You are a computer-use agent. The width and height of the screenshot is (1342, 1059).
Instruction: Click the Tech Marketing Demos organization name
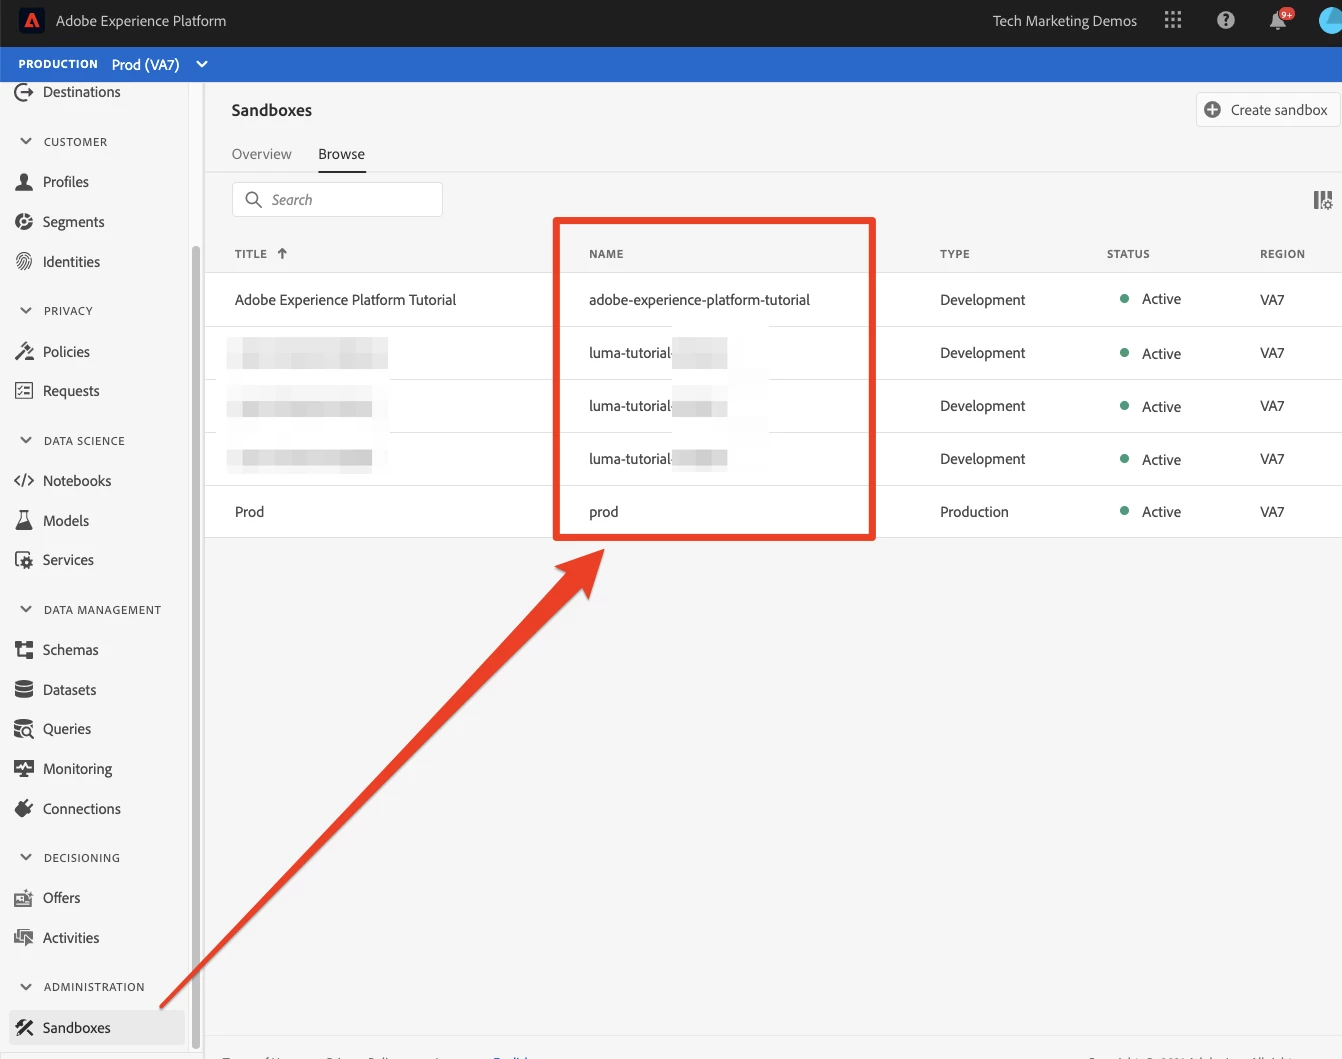pos(1065,21)
